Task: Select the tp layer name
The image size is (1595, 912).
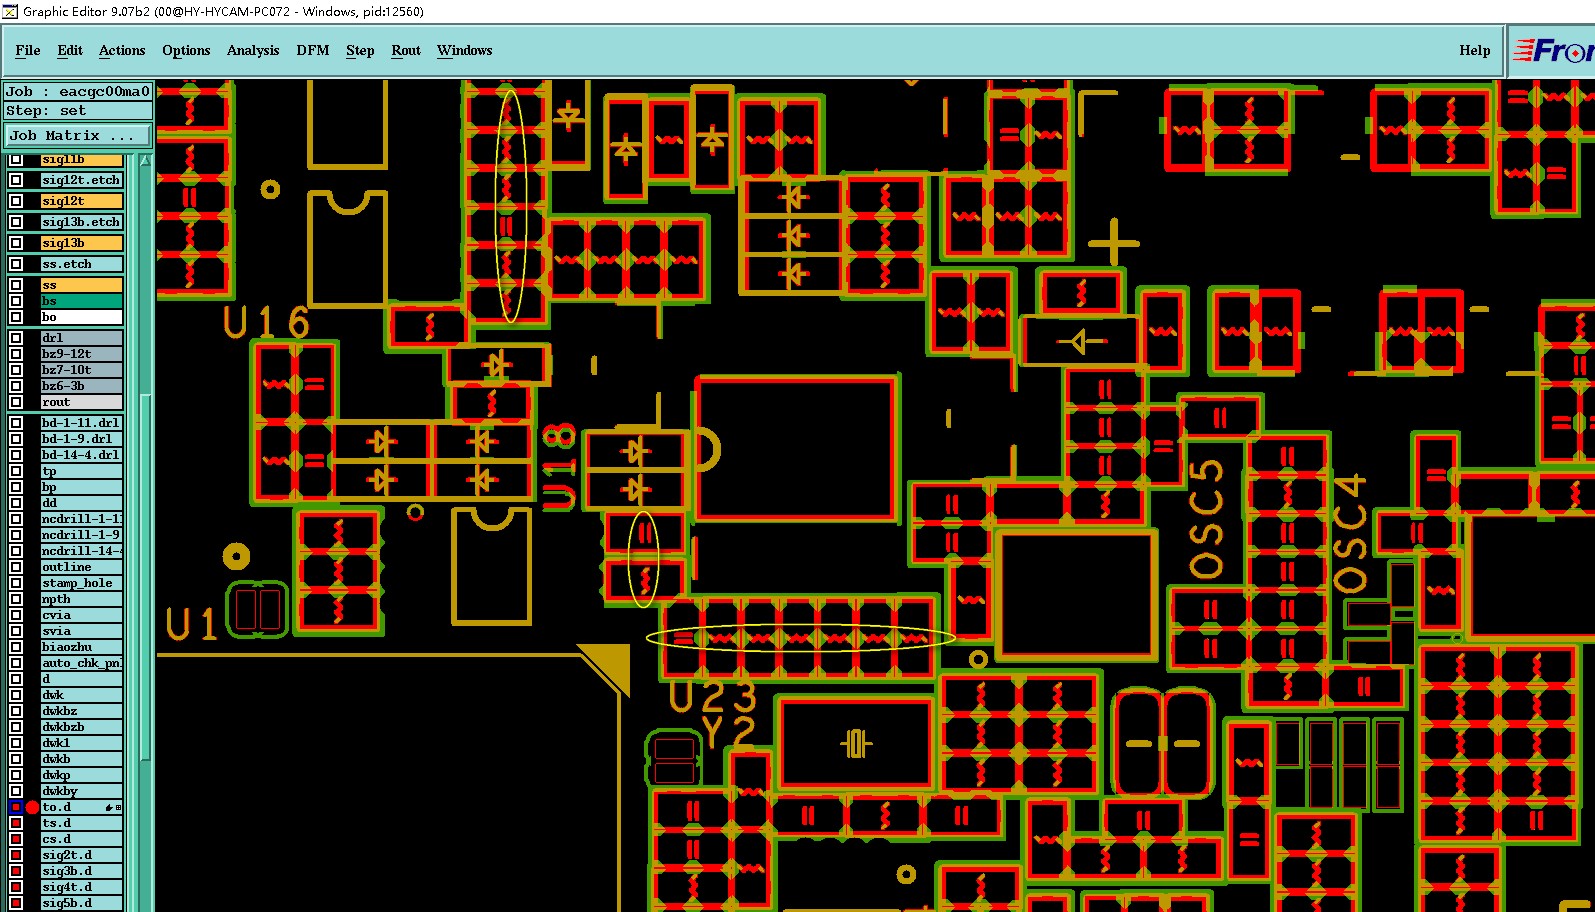Action: click(x=81, y=471)
